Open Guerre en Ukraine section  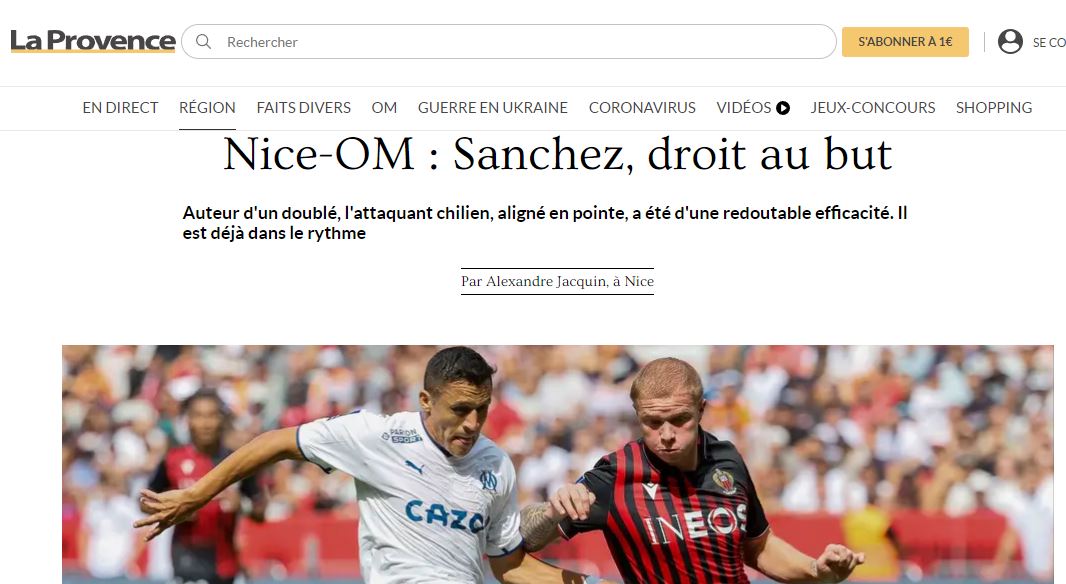click(x=493, y=107)
